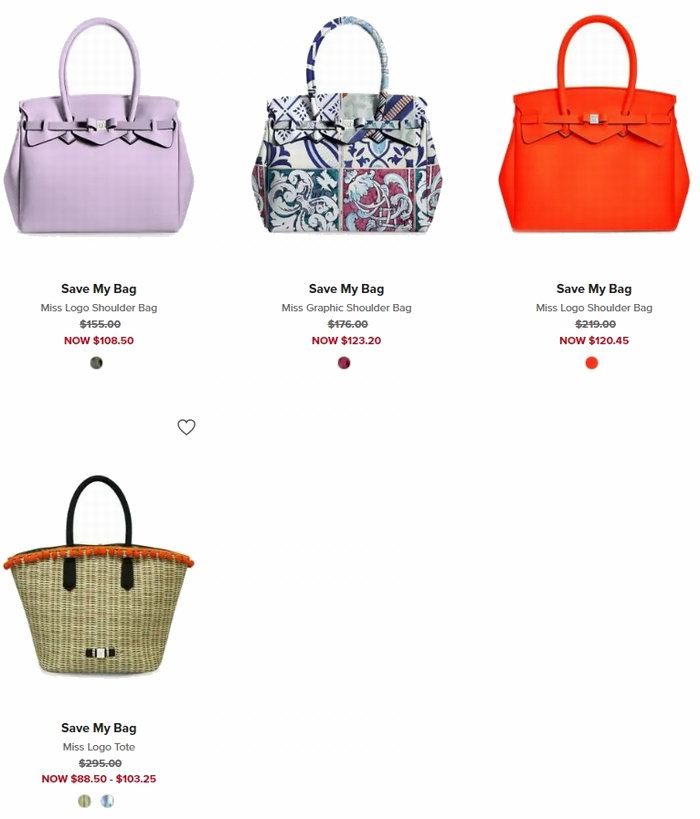
Task: Select the magenta swatch under Miss Graphic bag
Action: pyautogui.click(x=344, y=362)
